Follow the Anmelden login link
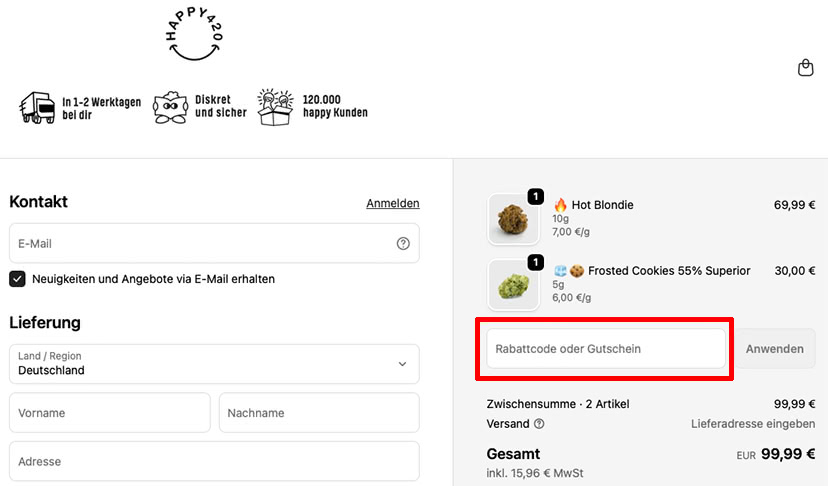828x486 pixels. pos(393,203)
